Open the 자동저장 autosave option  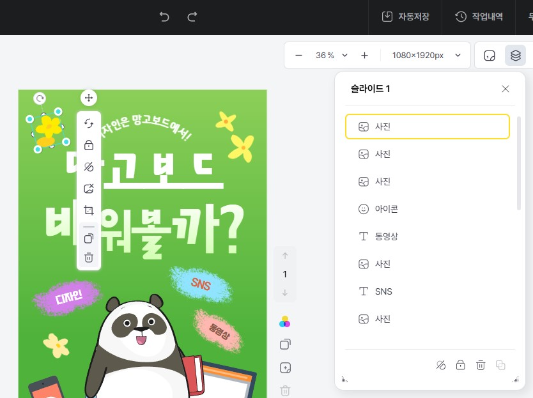click(405, 17)
